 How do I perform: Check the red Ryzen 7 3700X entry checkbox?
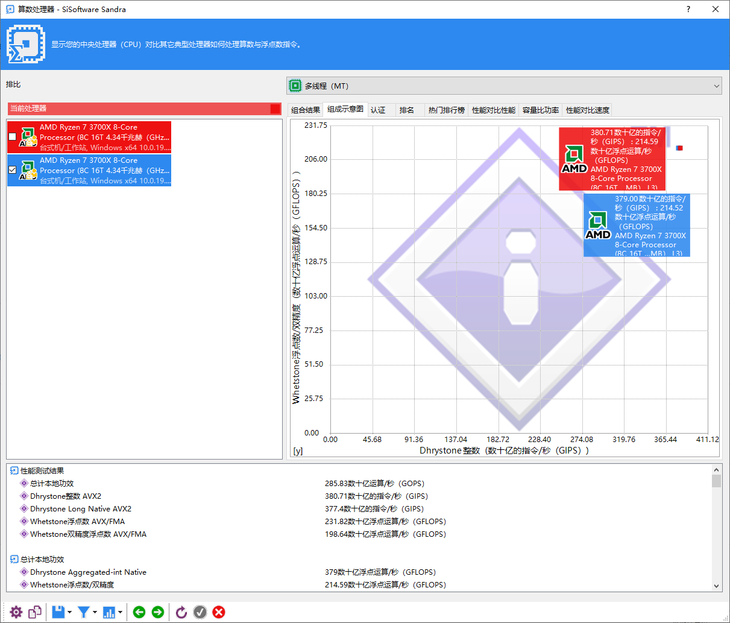(13, 137)
